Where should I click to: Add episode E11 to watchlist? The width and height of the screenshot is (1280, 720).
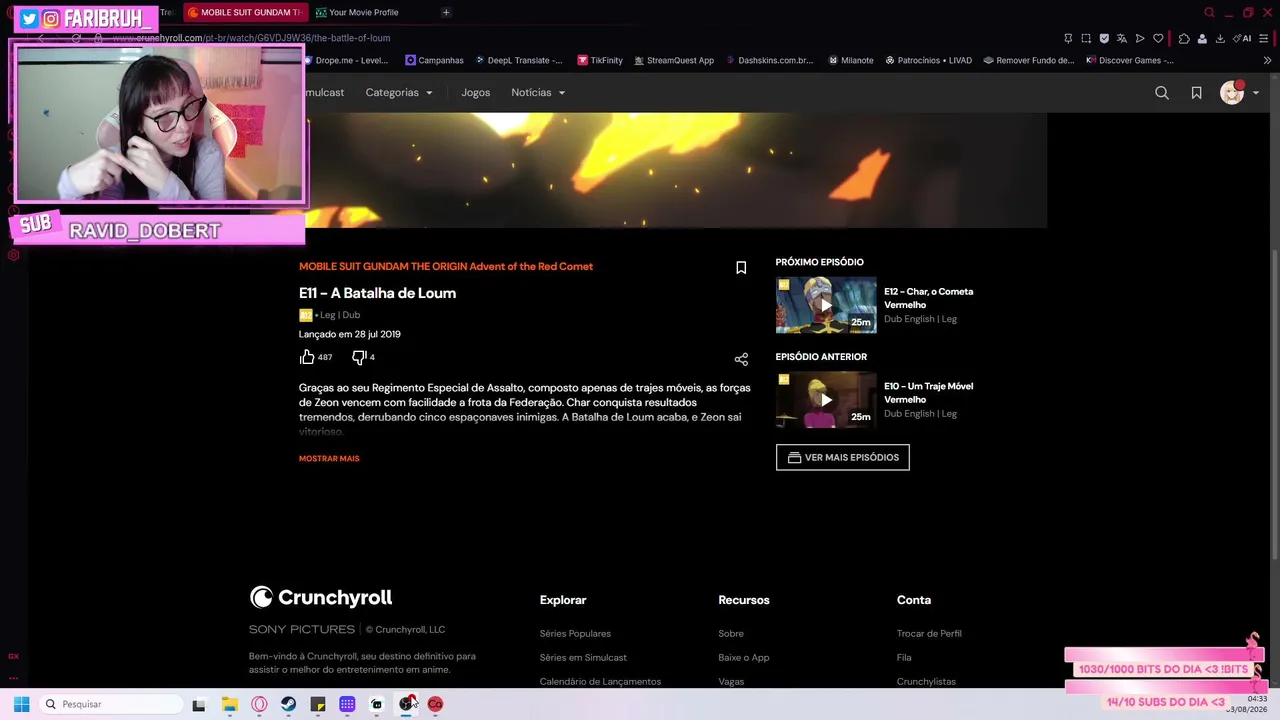[741, 268]
